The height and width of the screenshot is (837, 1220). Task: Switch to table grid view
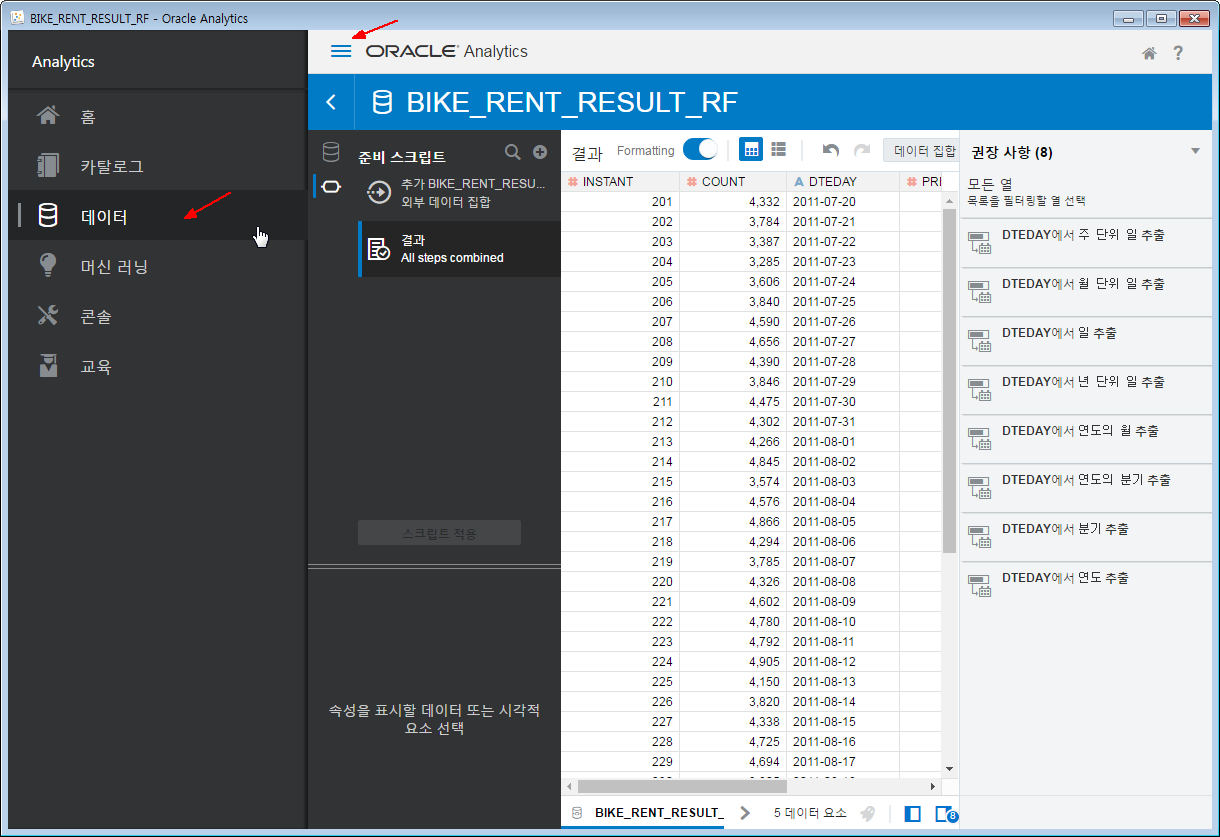[x=751, y=150]
